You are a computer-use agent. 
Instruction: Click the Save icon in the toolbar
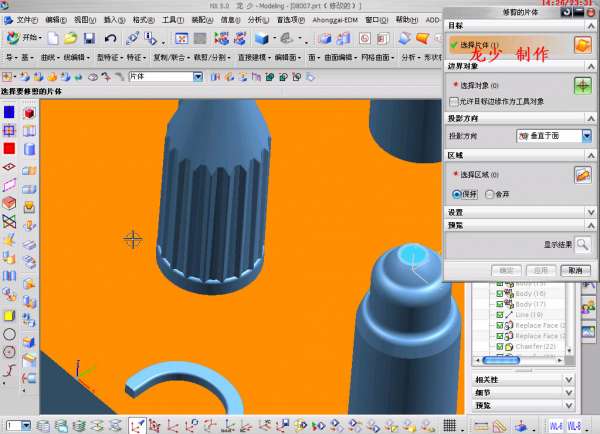point(90,38)
